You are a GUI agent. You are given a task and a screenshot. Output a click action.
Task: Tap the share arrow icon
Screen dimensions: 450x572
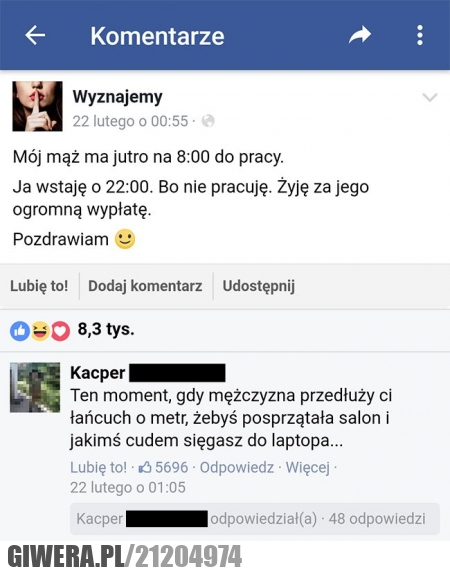tap(360, 35)
